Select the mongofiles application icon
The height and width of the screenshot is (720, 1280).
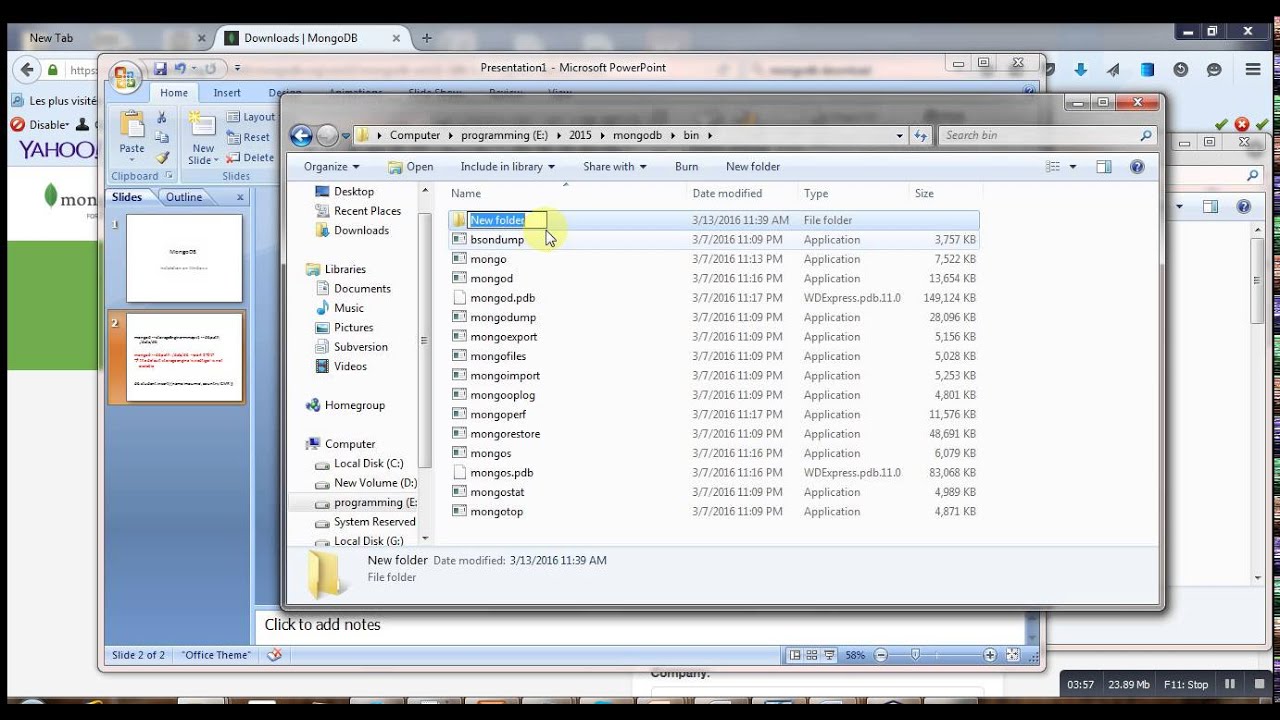(x=459, y=356)
